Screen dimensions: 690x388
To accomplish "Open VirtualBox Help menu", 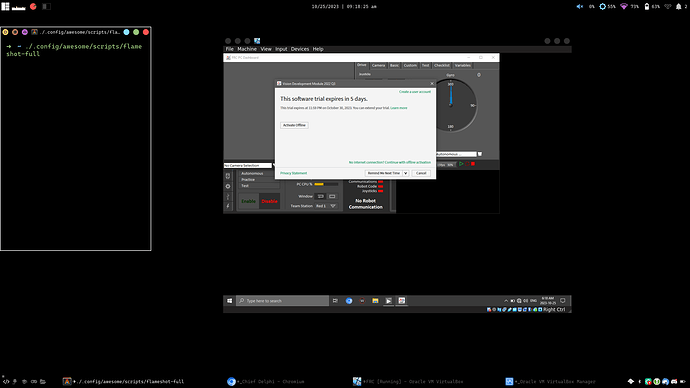I will coord(318,49).
